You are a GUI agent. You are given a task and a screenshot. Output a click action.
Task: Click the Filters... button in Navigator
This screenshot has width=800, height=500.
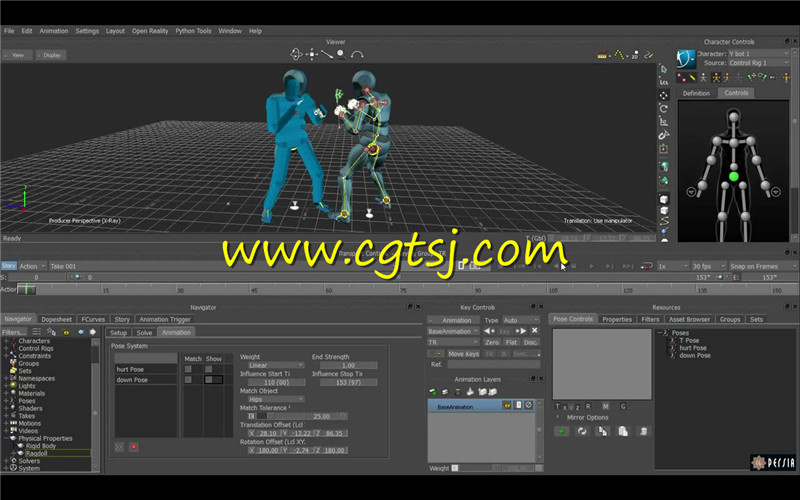click(14, 332)
